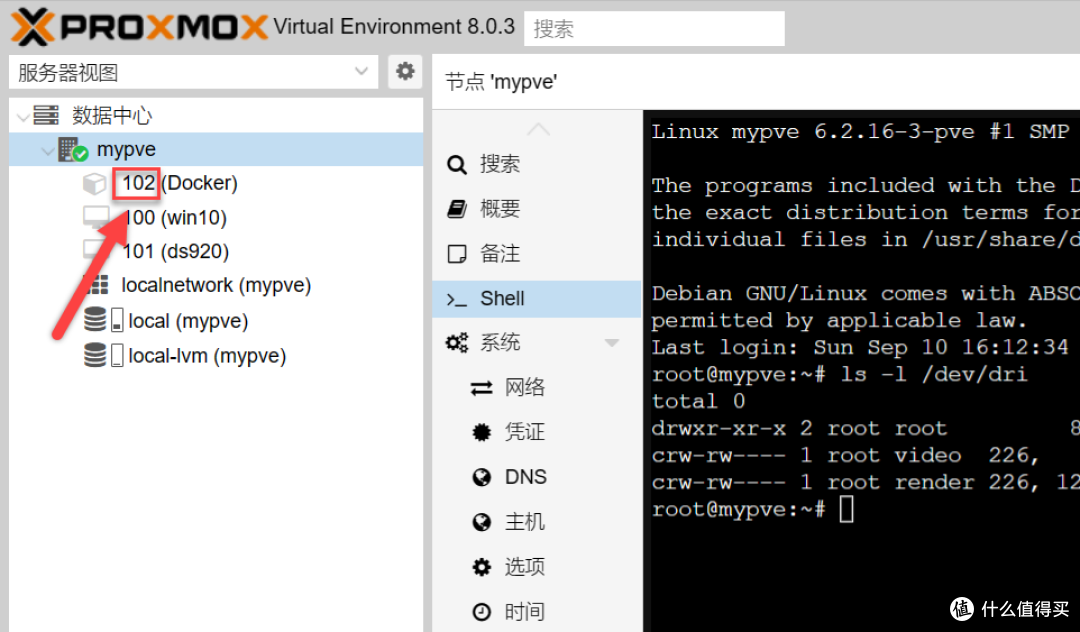Go to the DNS settings page
Image resolution: width=1080 pixels, height=632 pixels.
525,477
